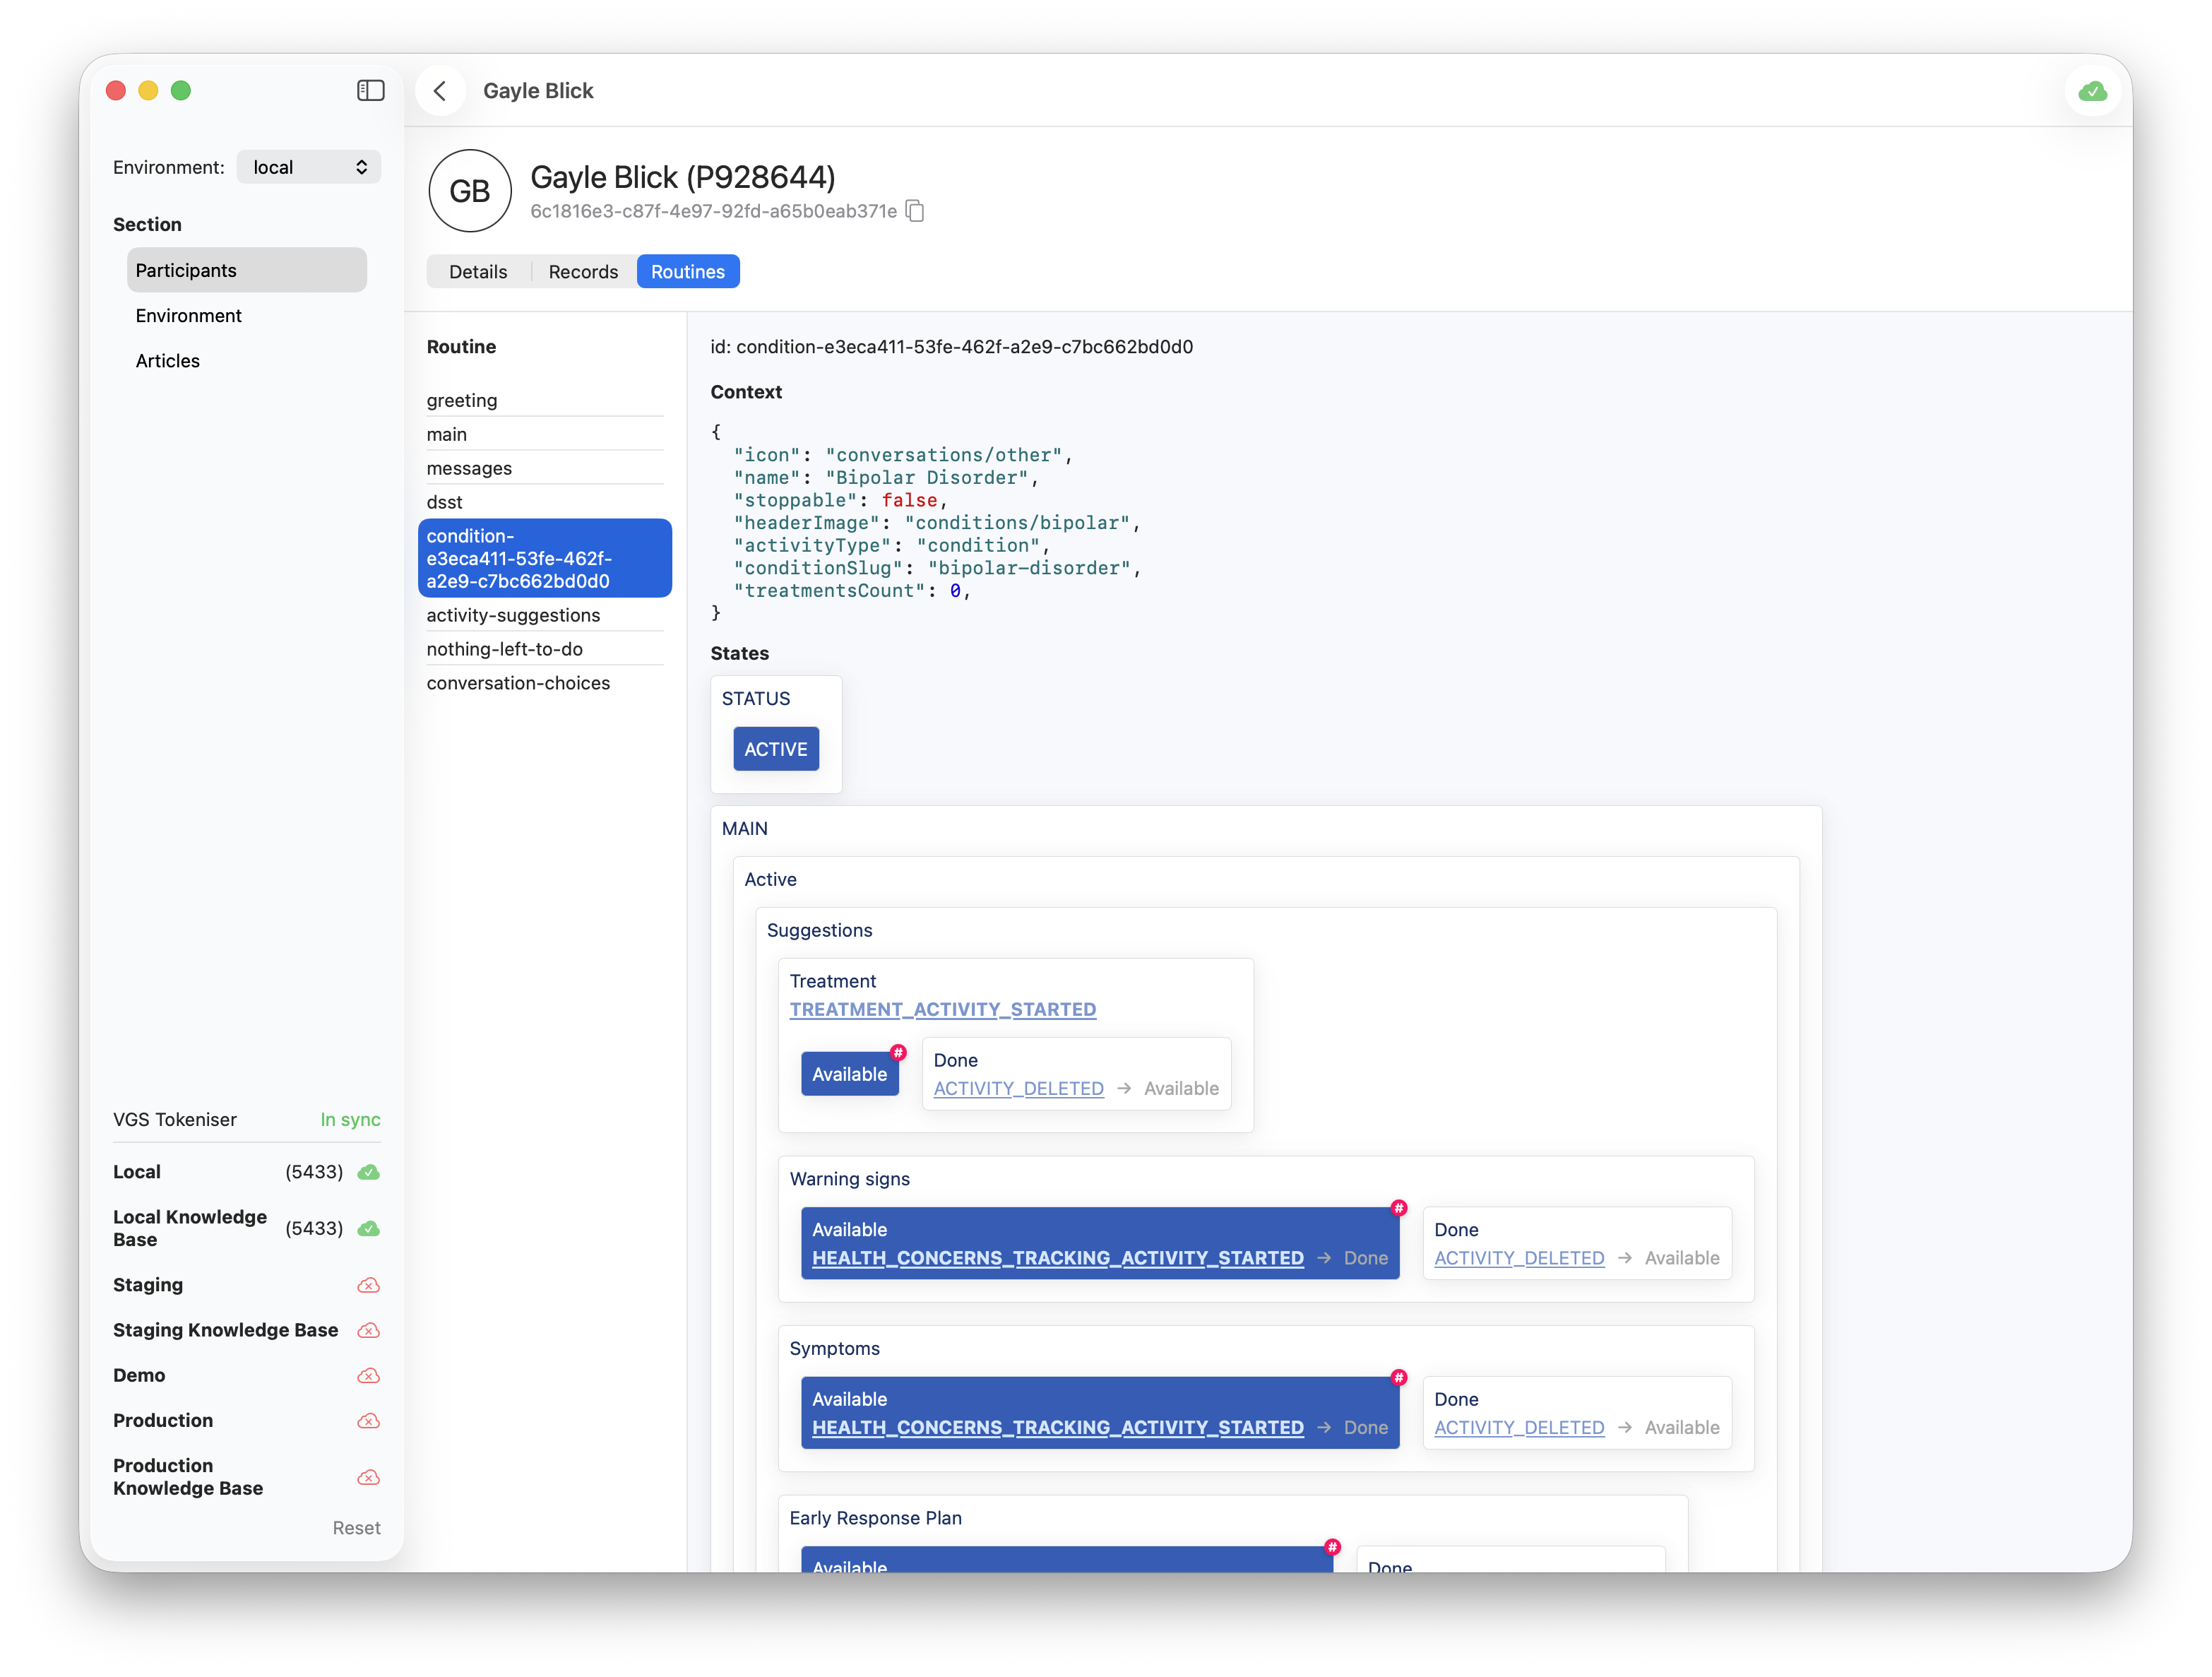Click the Reset button in sidebar

point(356,1528)
